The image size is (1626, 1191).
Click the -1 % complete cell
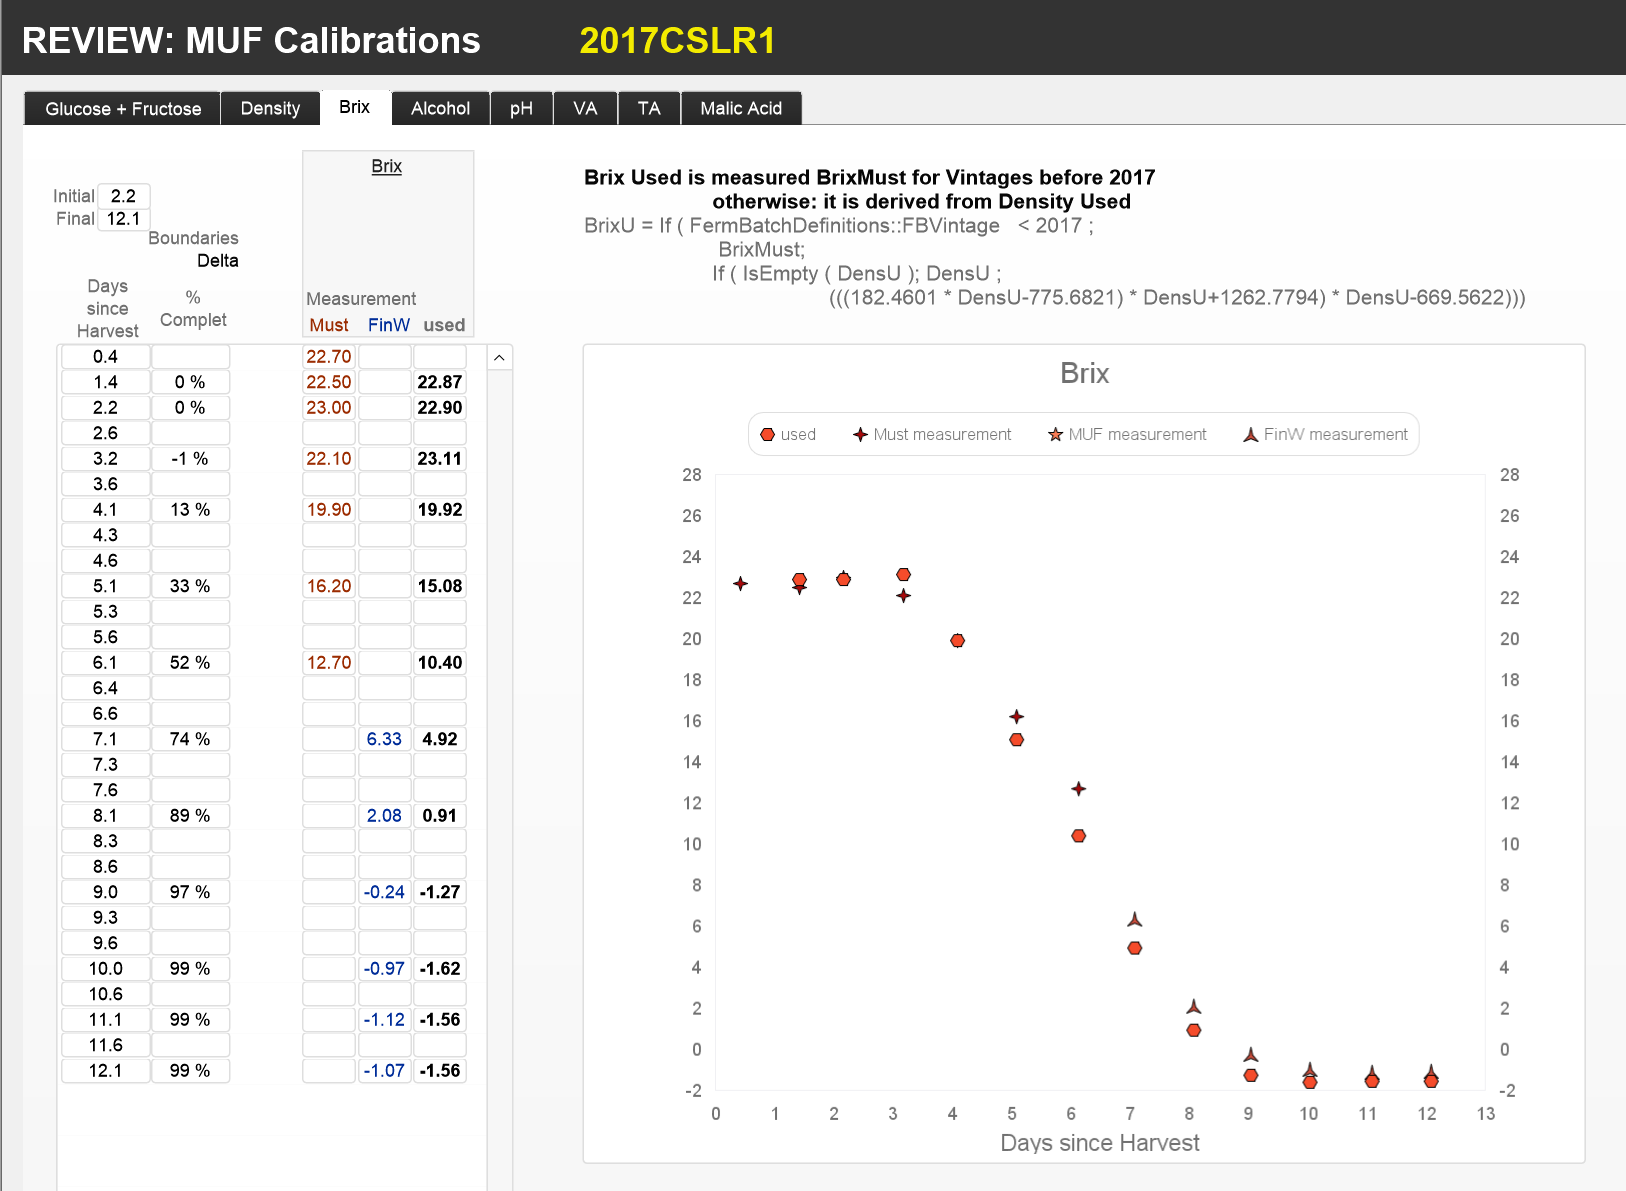coord(190,459)
